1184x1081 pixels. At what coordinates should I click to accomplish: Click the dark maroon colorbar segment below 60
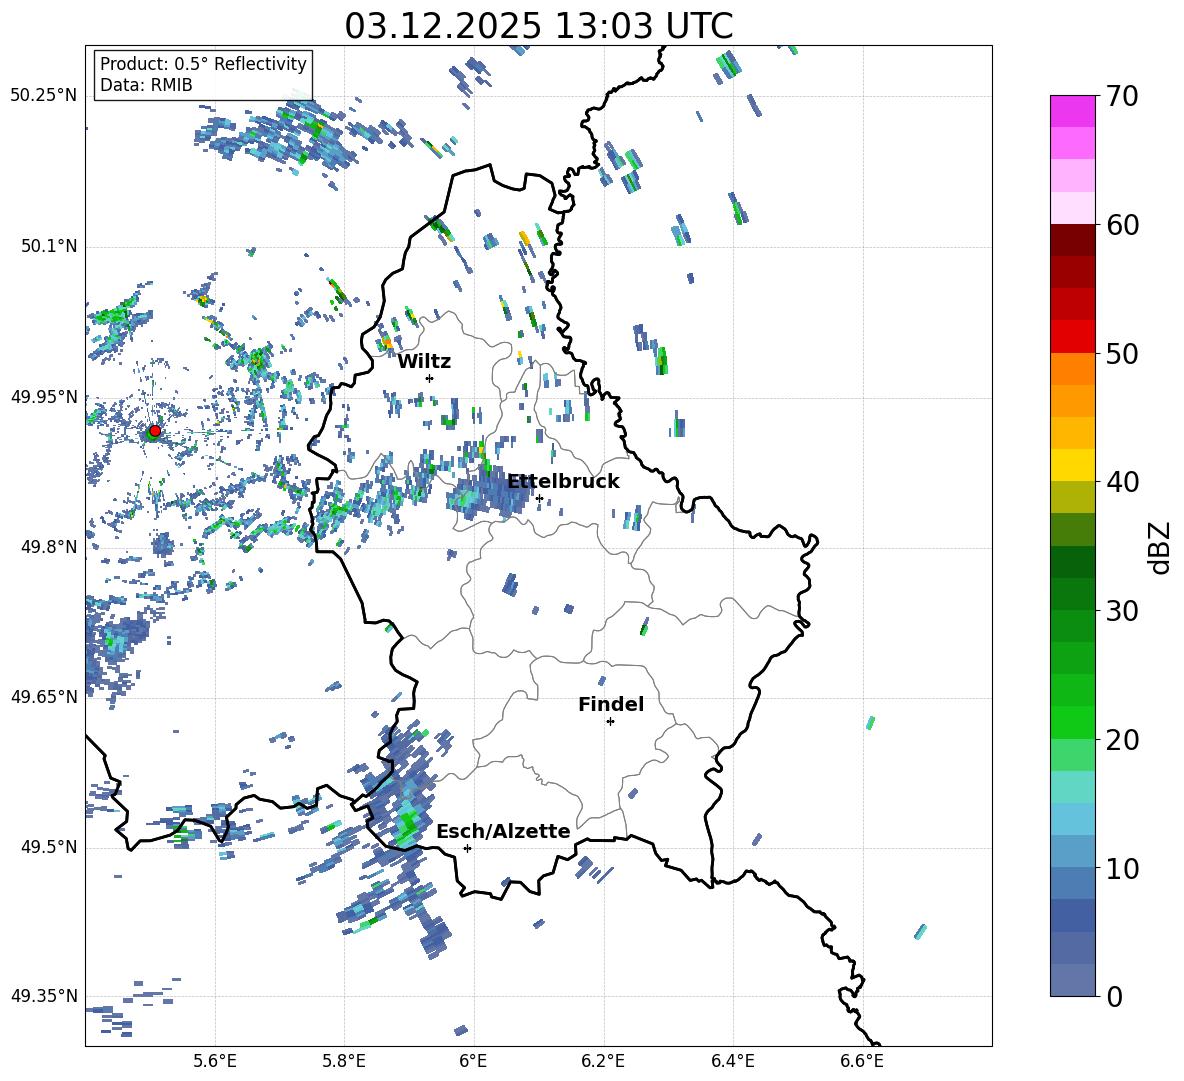point(1072,240)
